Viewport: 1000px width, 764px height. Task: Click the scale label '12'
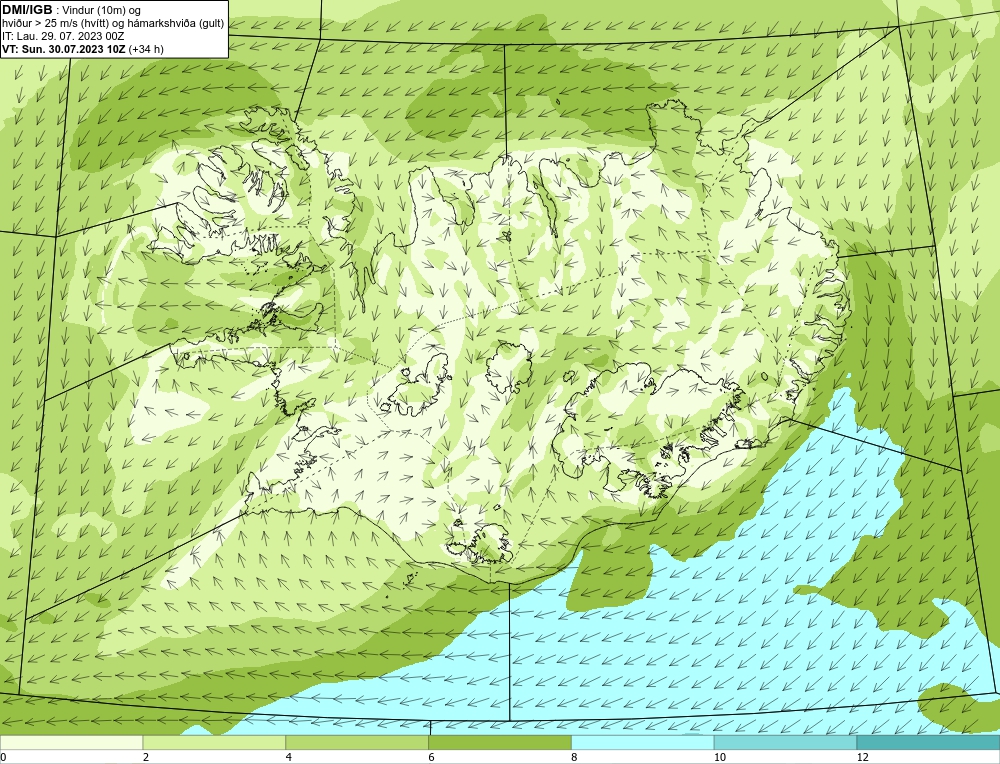tap(863, 757)
